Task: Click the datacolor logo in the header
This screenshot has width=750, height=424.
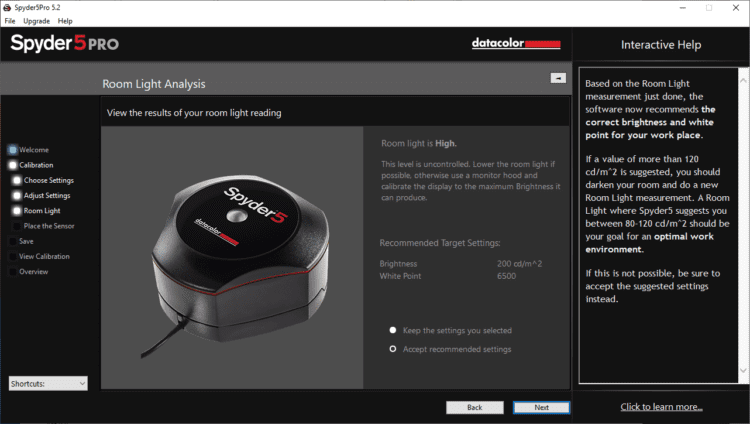Action: click(x=516, y=43)
